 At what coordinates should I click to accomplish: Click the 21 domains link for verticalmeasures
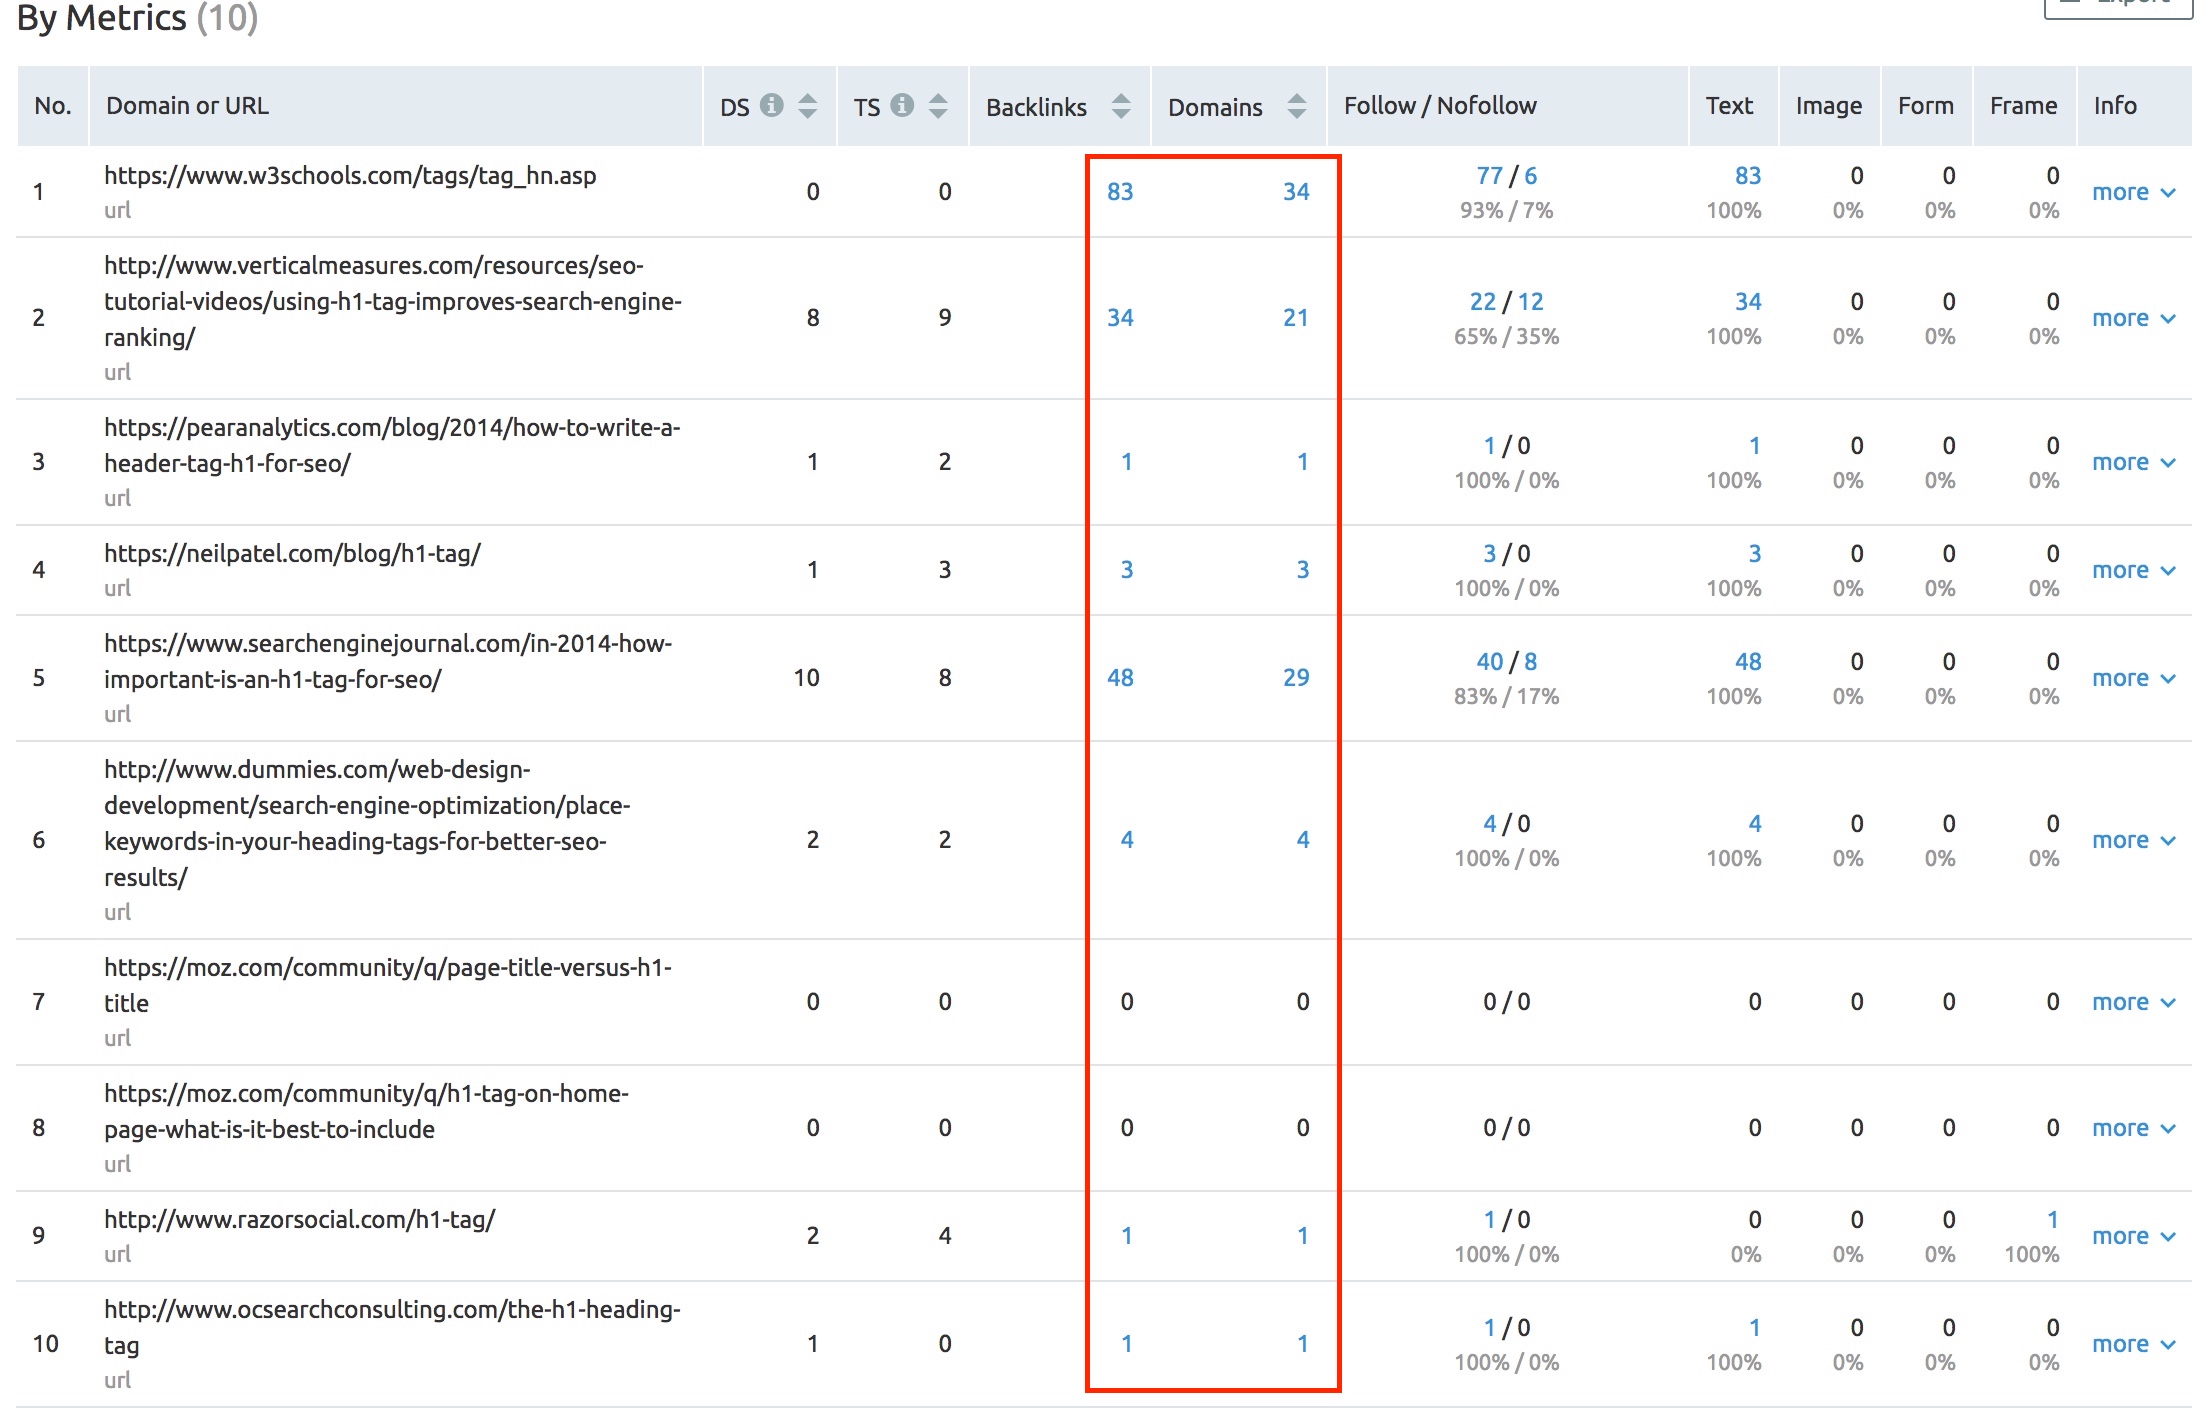[1297, 317]
